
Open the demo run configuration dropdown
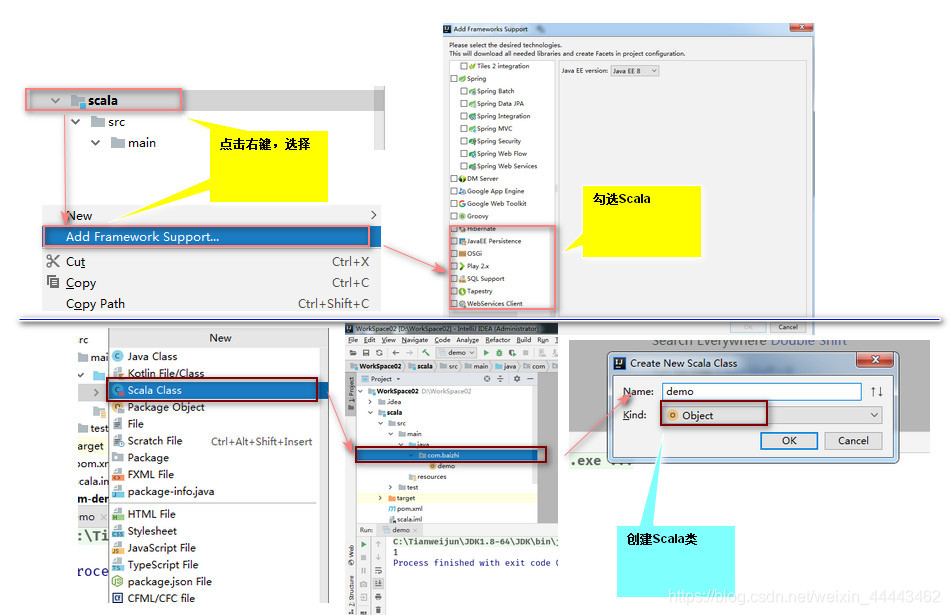(x=457, y=353)
